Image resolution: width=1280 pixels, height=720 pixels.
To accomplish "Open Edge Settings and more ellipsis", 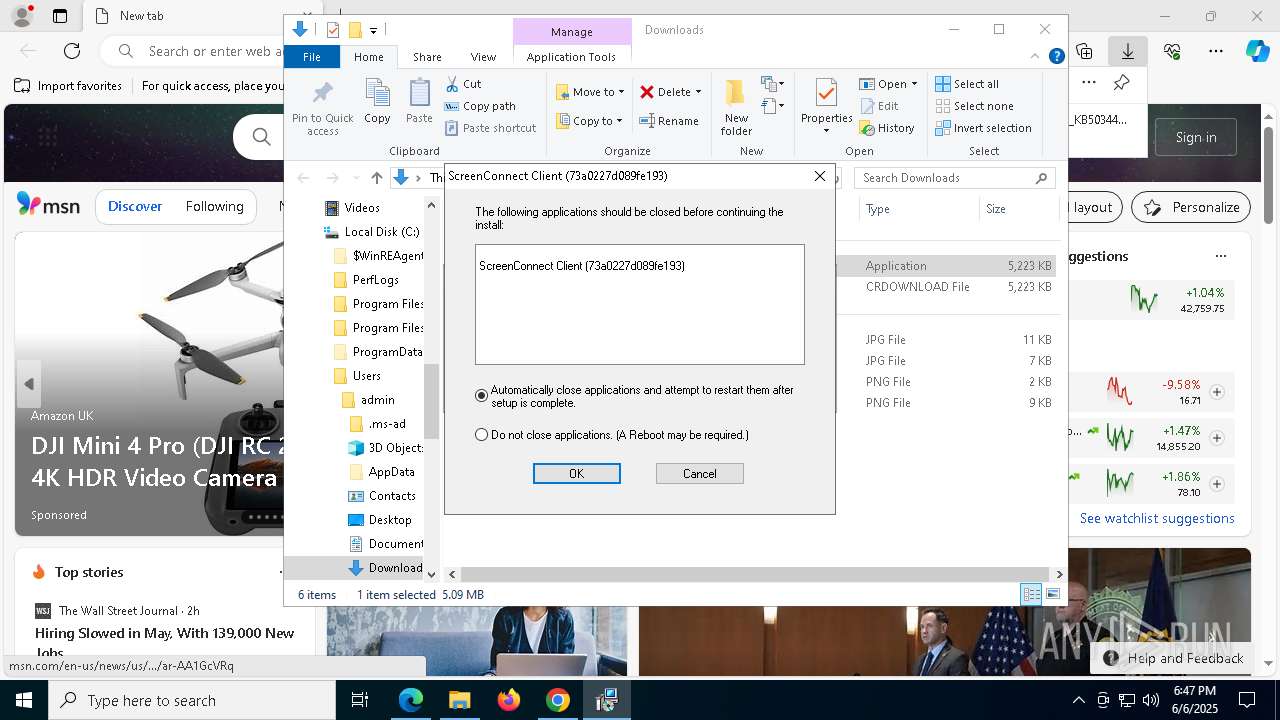I will click(1216, 51).
